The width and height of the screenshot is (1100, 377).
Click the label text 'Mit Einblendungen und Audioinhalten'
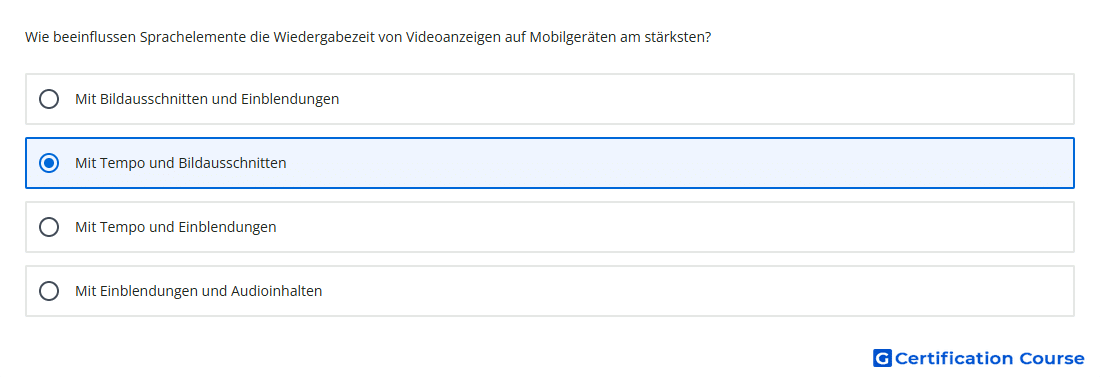(x=199, y=291)
